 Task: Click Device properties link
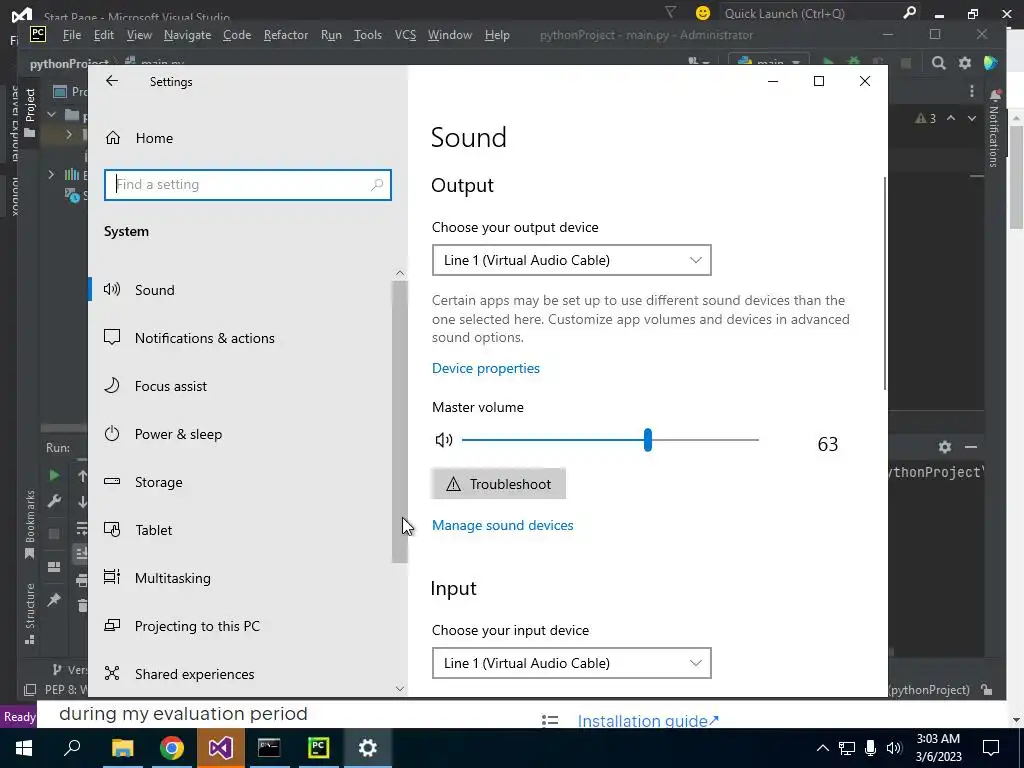click(x=486, y=368)
